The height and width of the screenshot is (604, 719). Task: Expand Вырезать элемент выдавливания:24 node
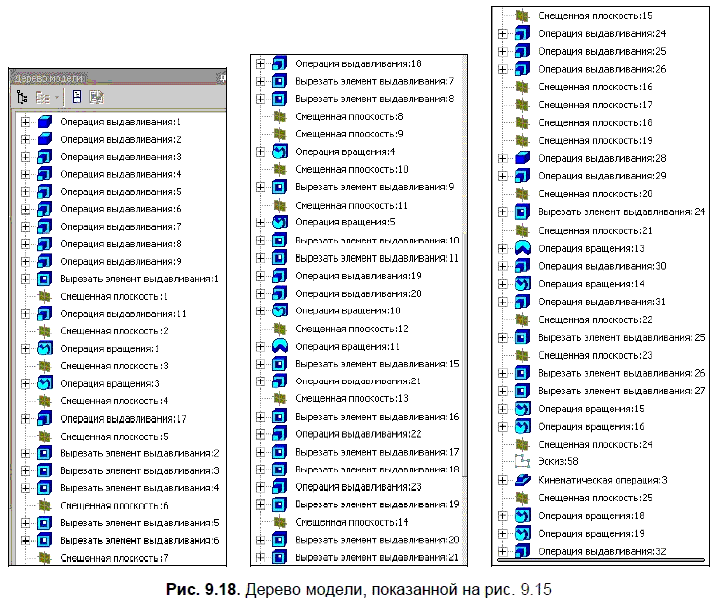click(503, 212)
